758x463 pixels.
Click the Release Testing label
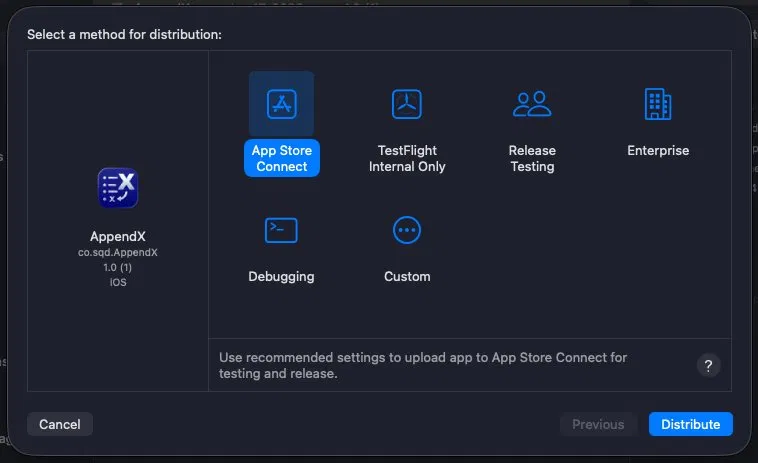532,159
